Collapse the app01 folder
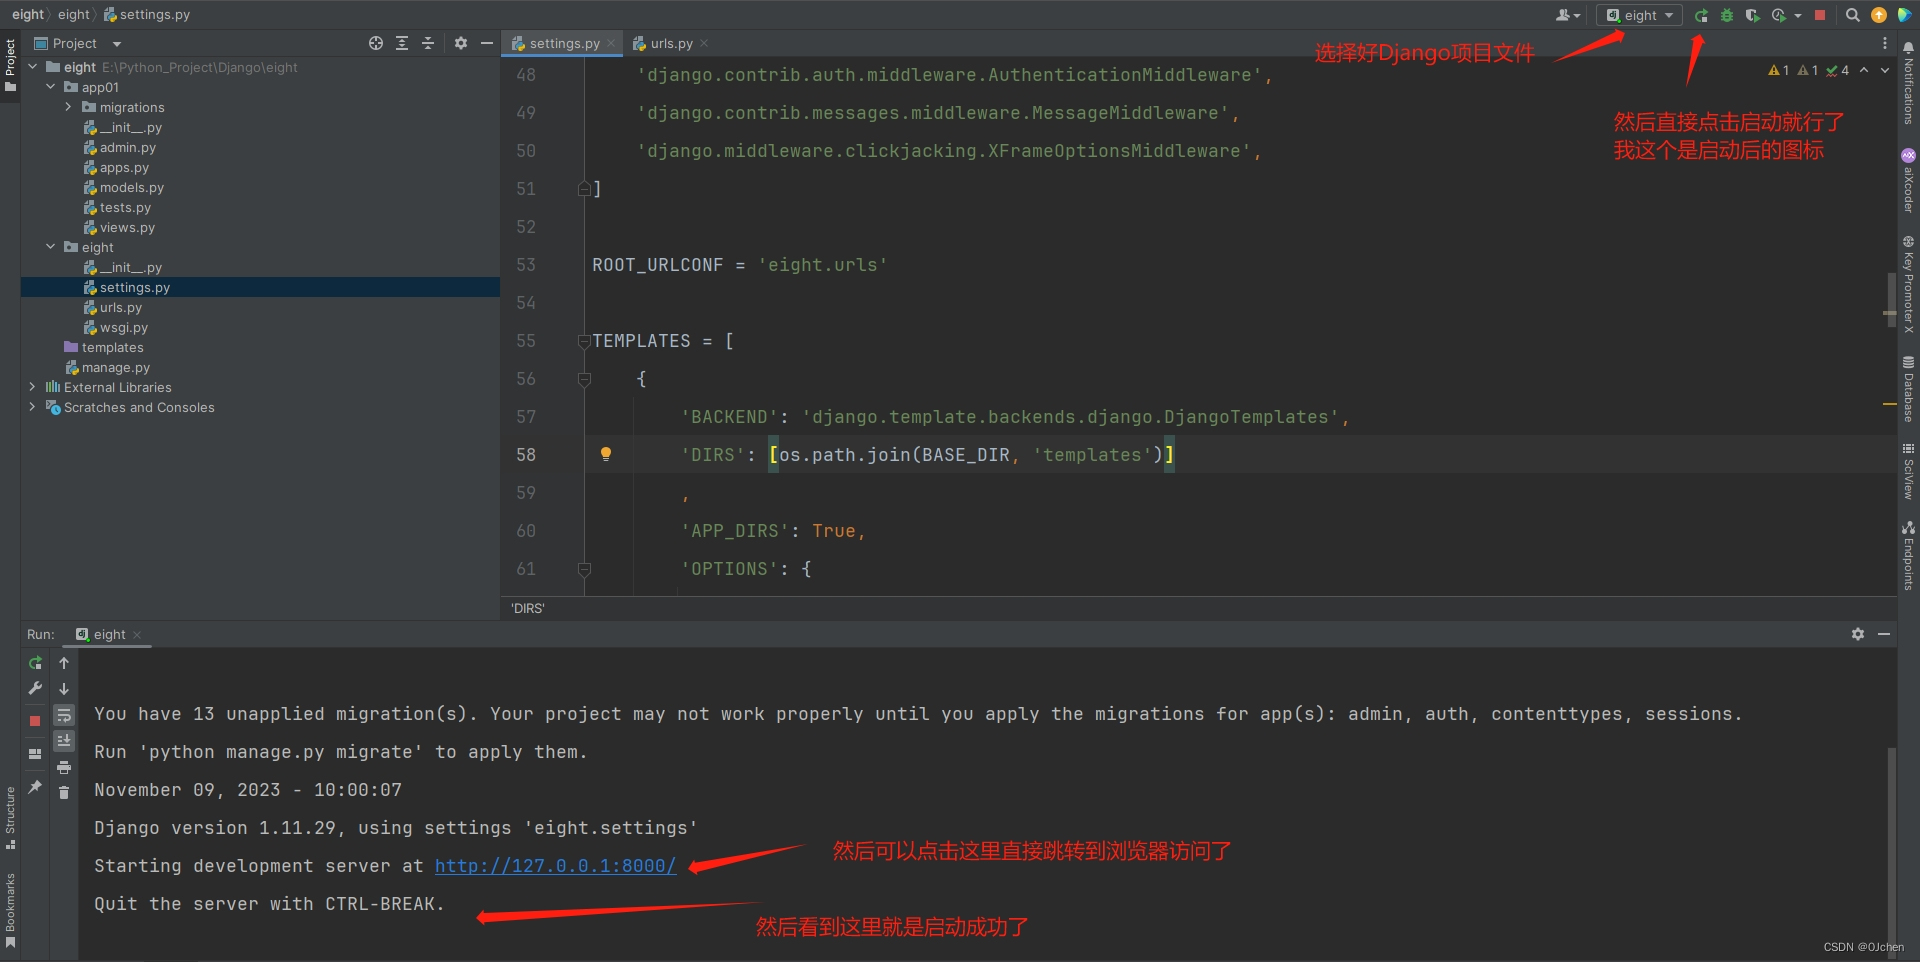 click(x=51, y=87)
